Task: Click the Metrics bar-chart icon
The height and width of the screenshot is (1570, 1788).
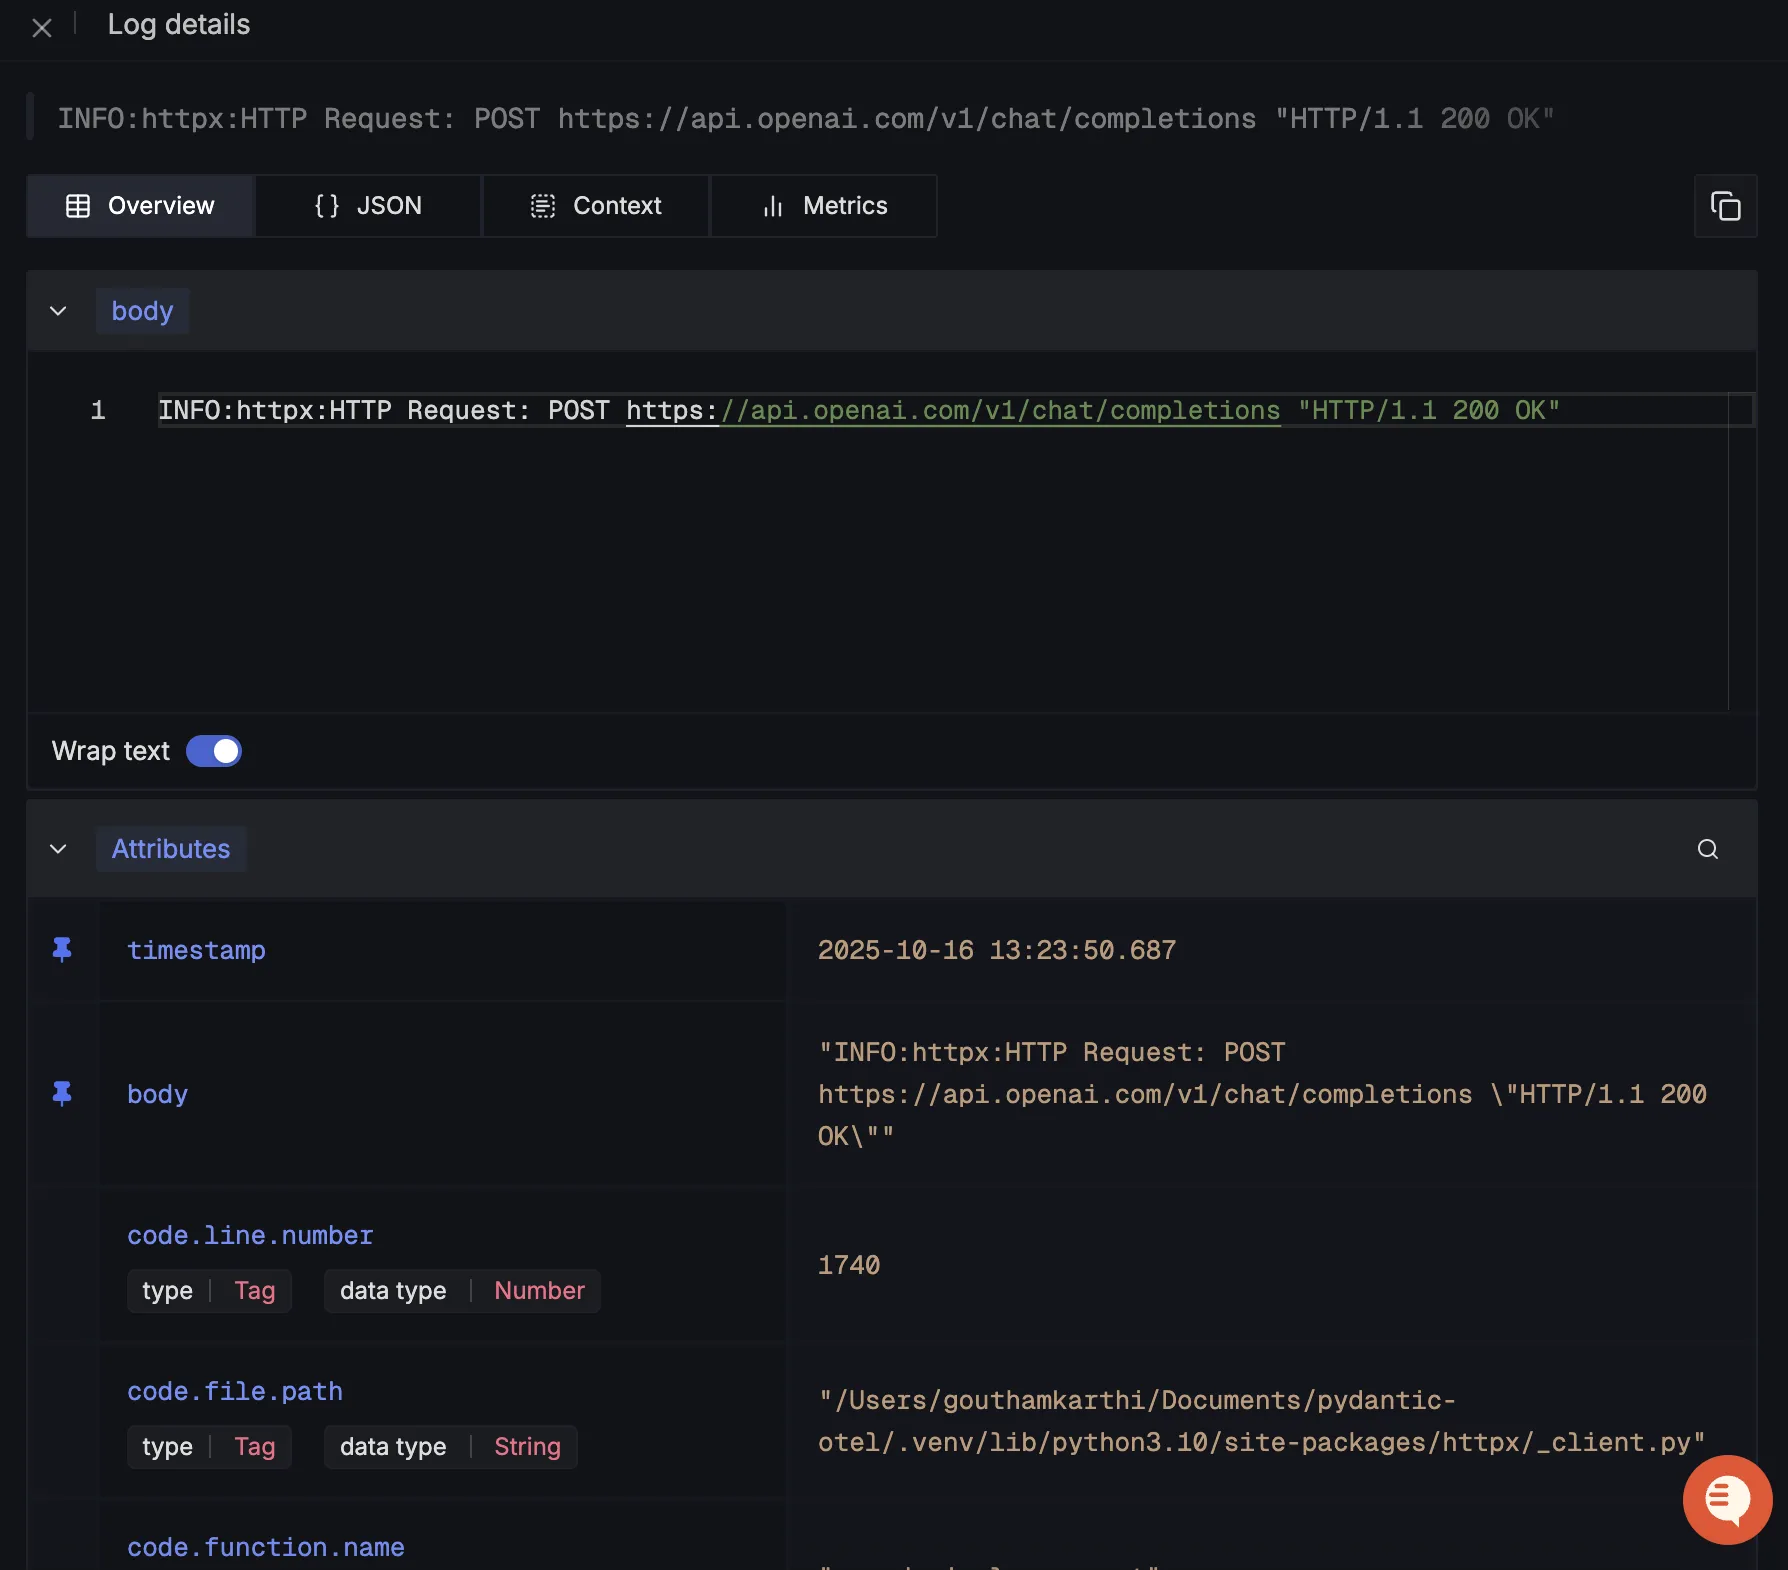Action: click(771, 206)
